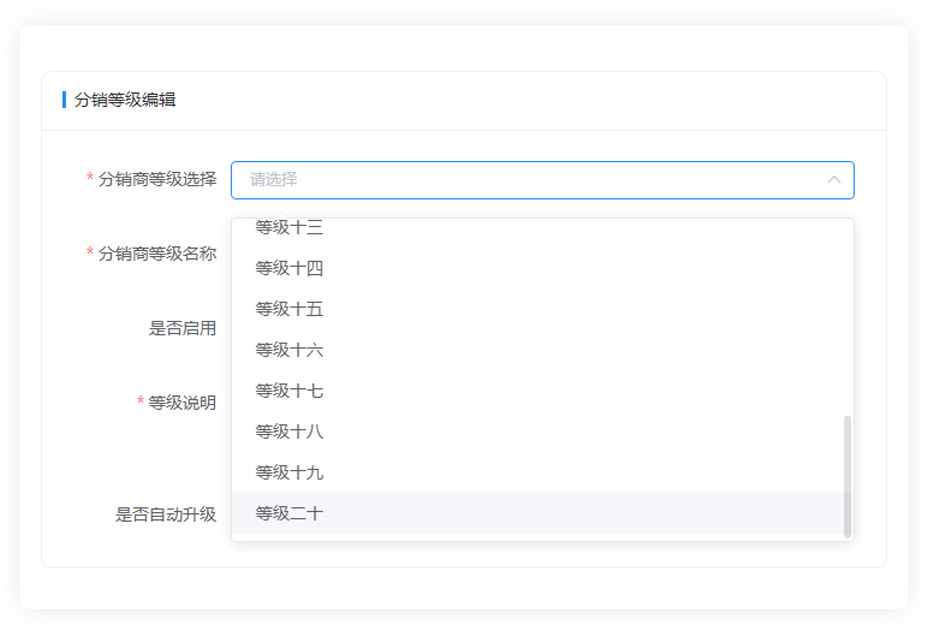Select 等级十八 as the distributor level
This screenshot has width=927, height=635.
[x=290, y=432]
